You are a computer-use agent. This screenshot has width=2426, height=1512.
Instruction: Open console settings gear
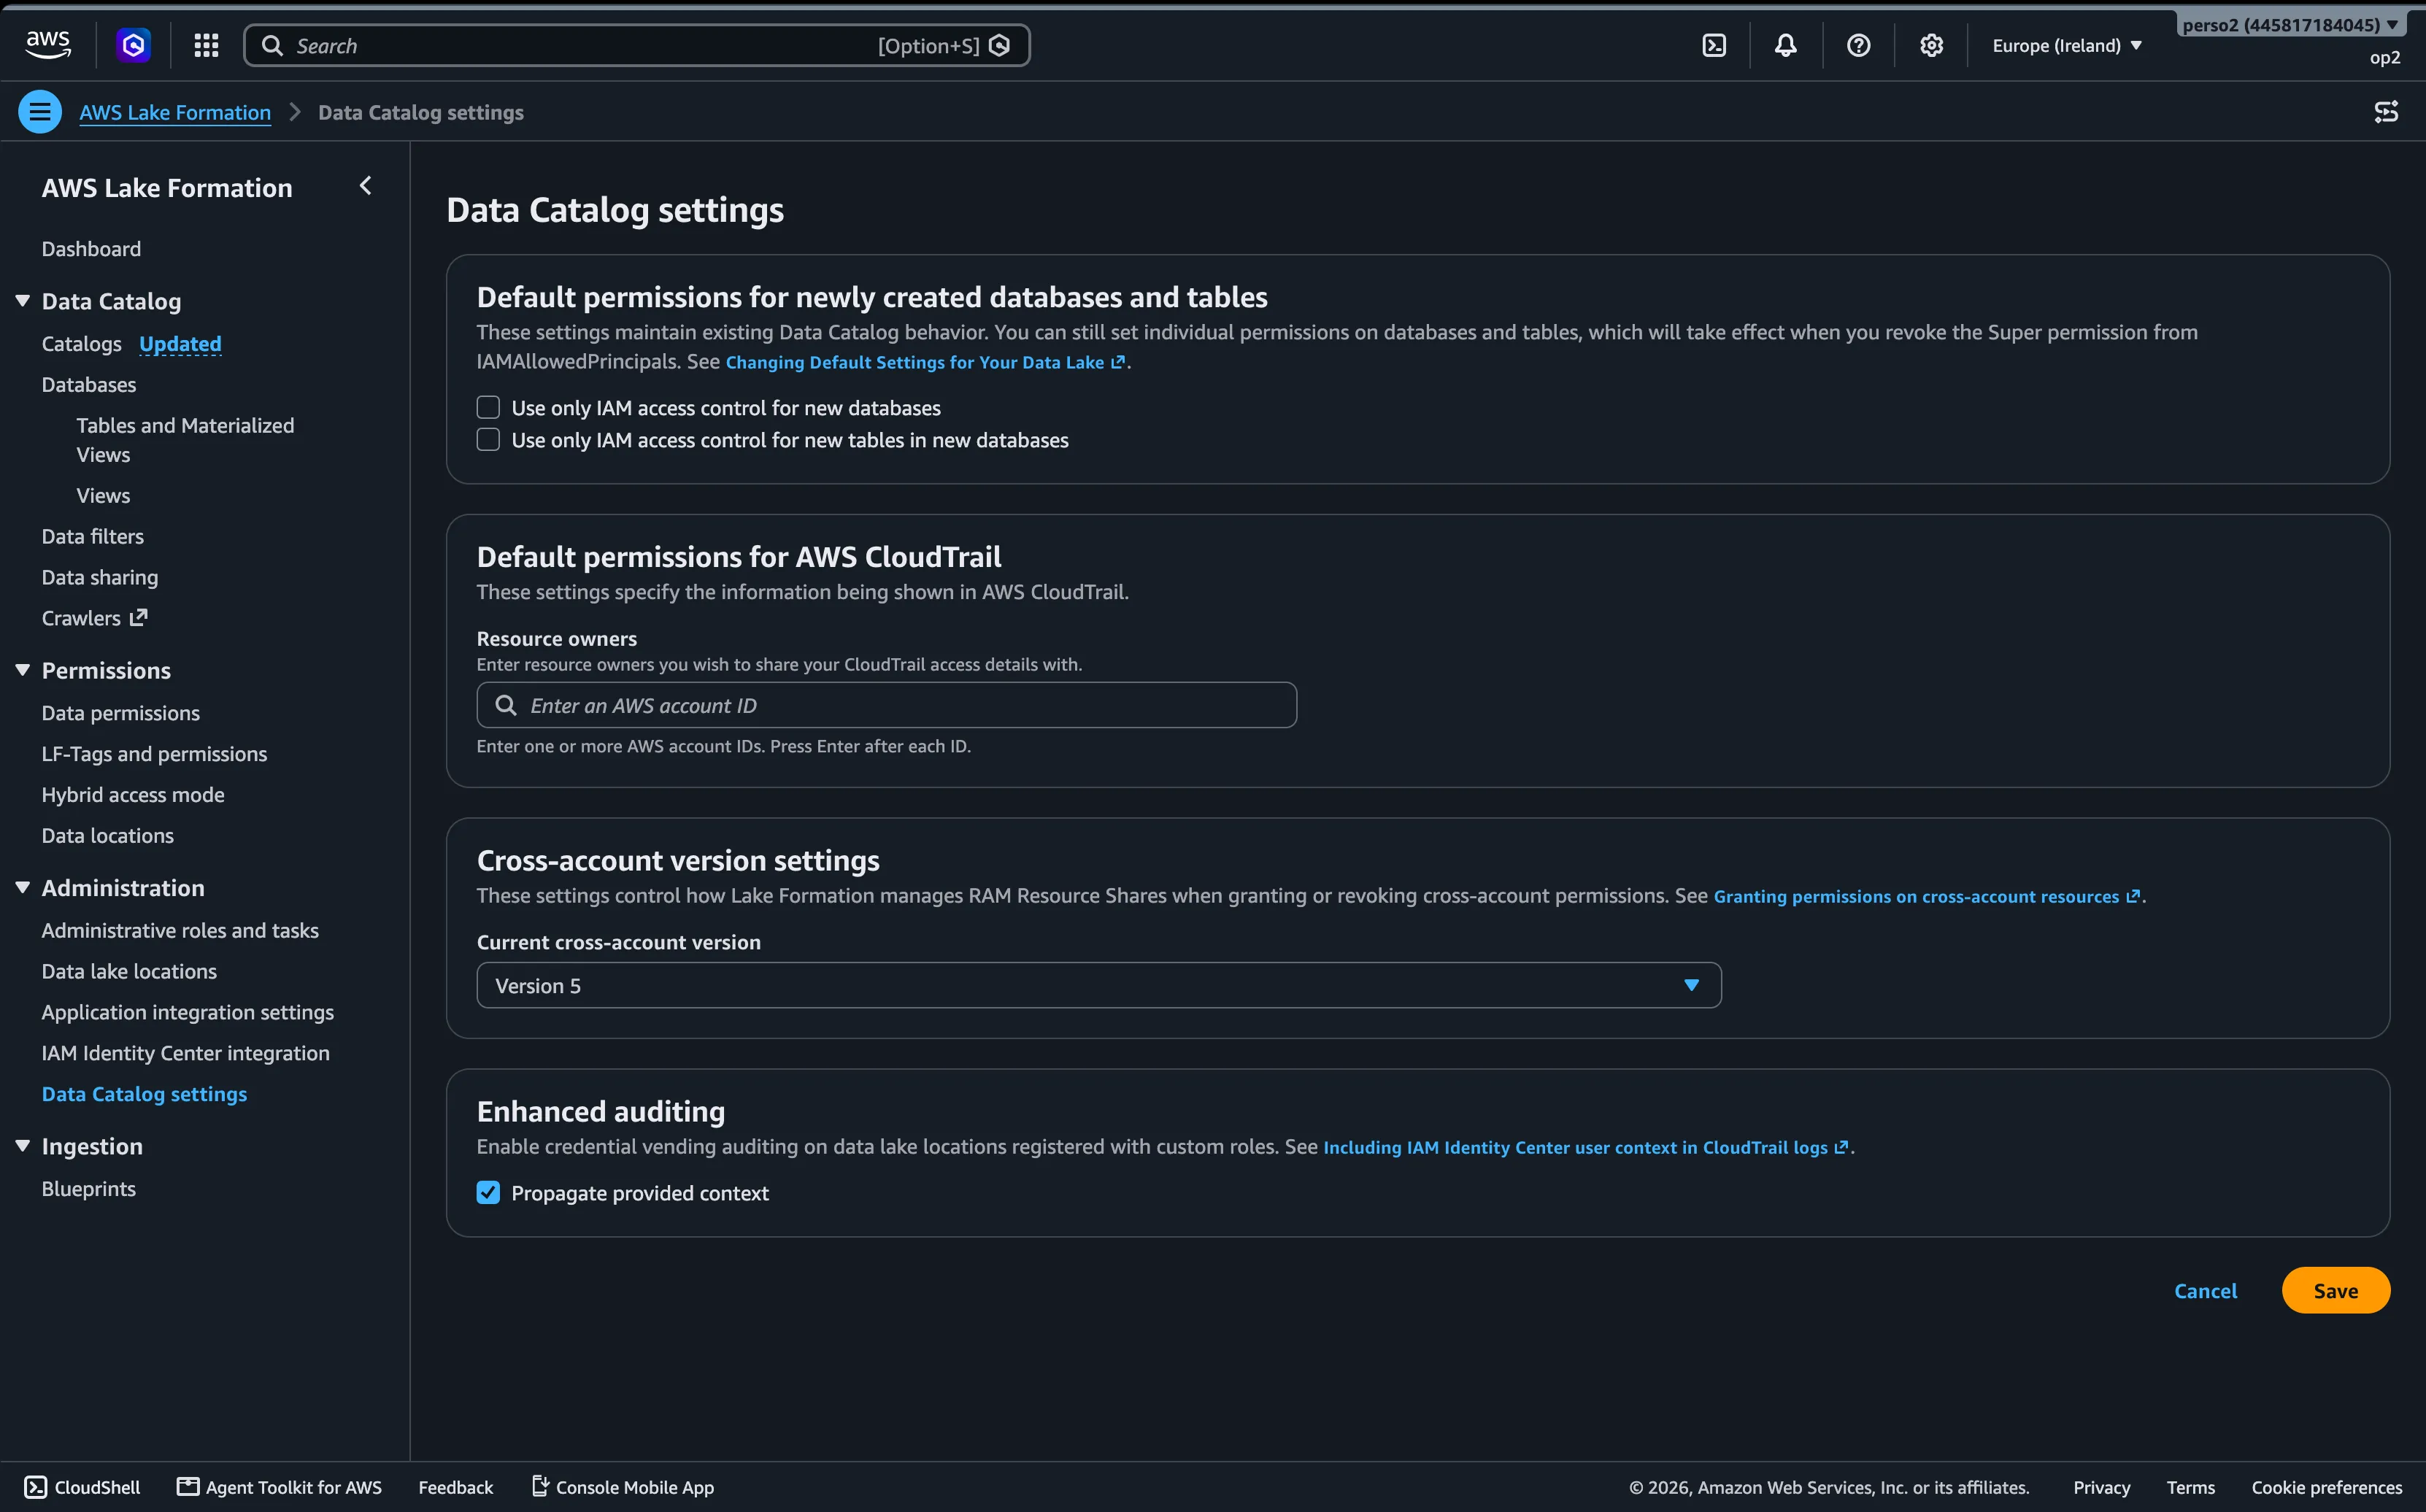point(1931,45)
